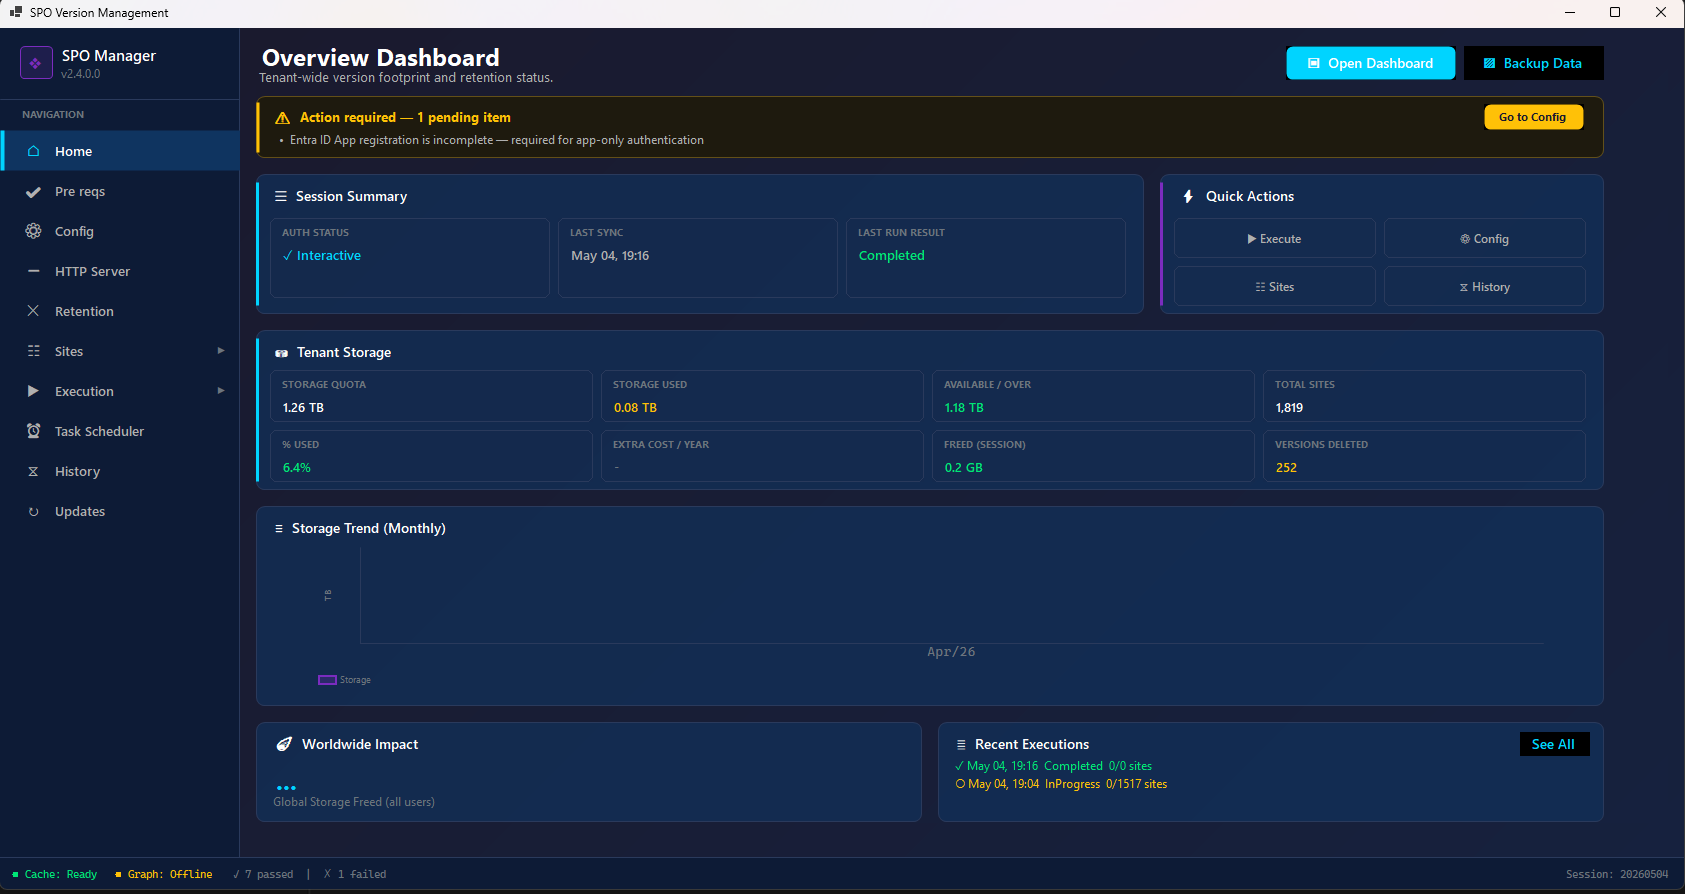Click the Last Run Result Completed value

(891, 256)
